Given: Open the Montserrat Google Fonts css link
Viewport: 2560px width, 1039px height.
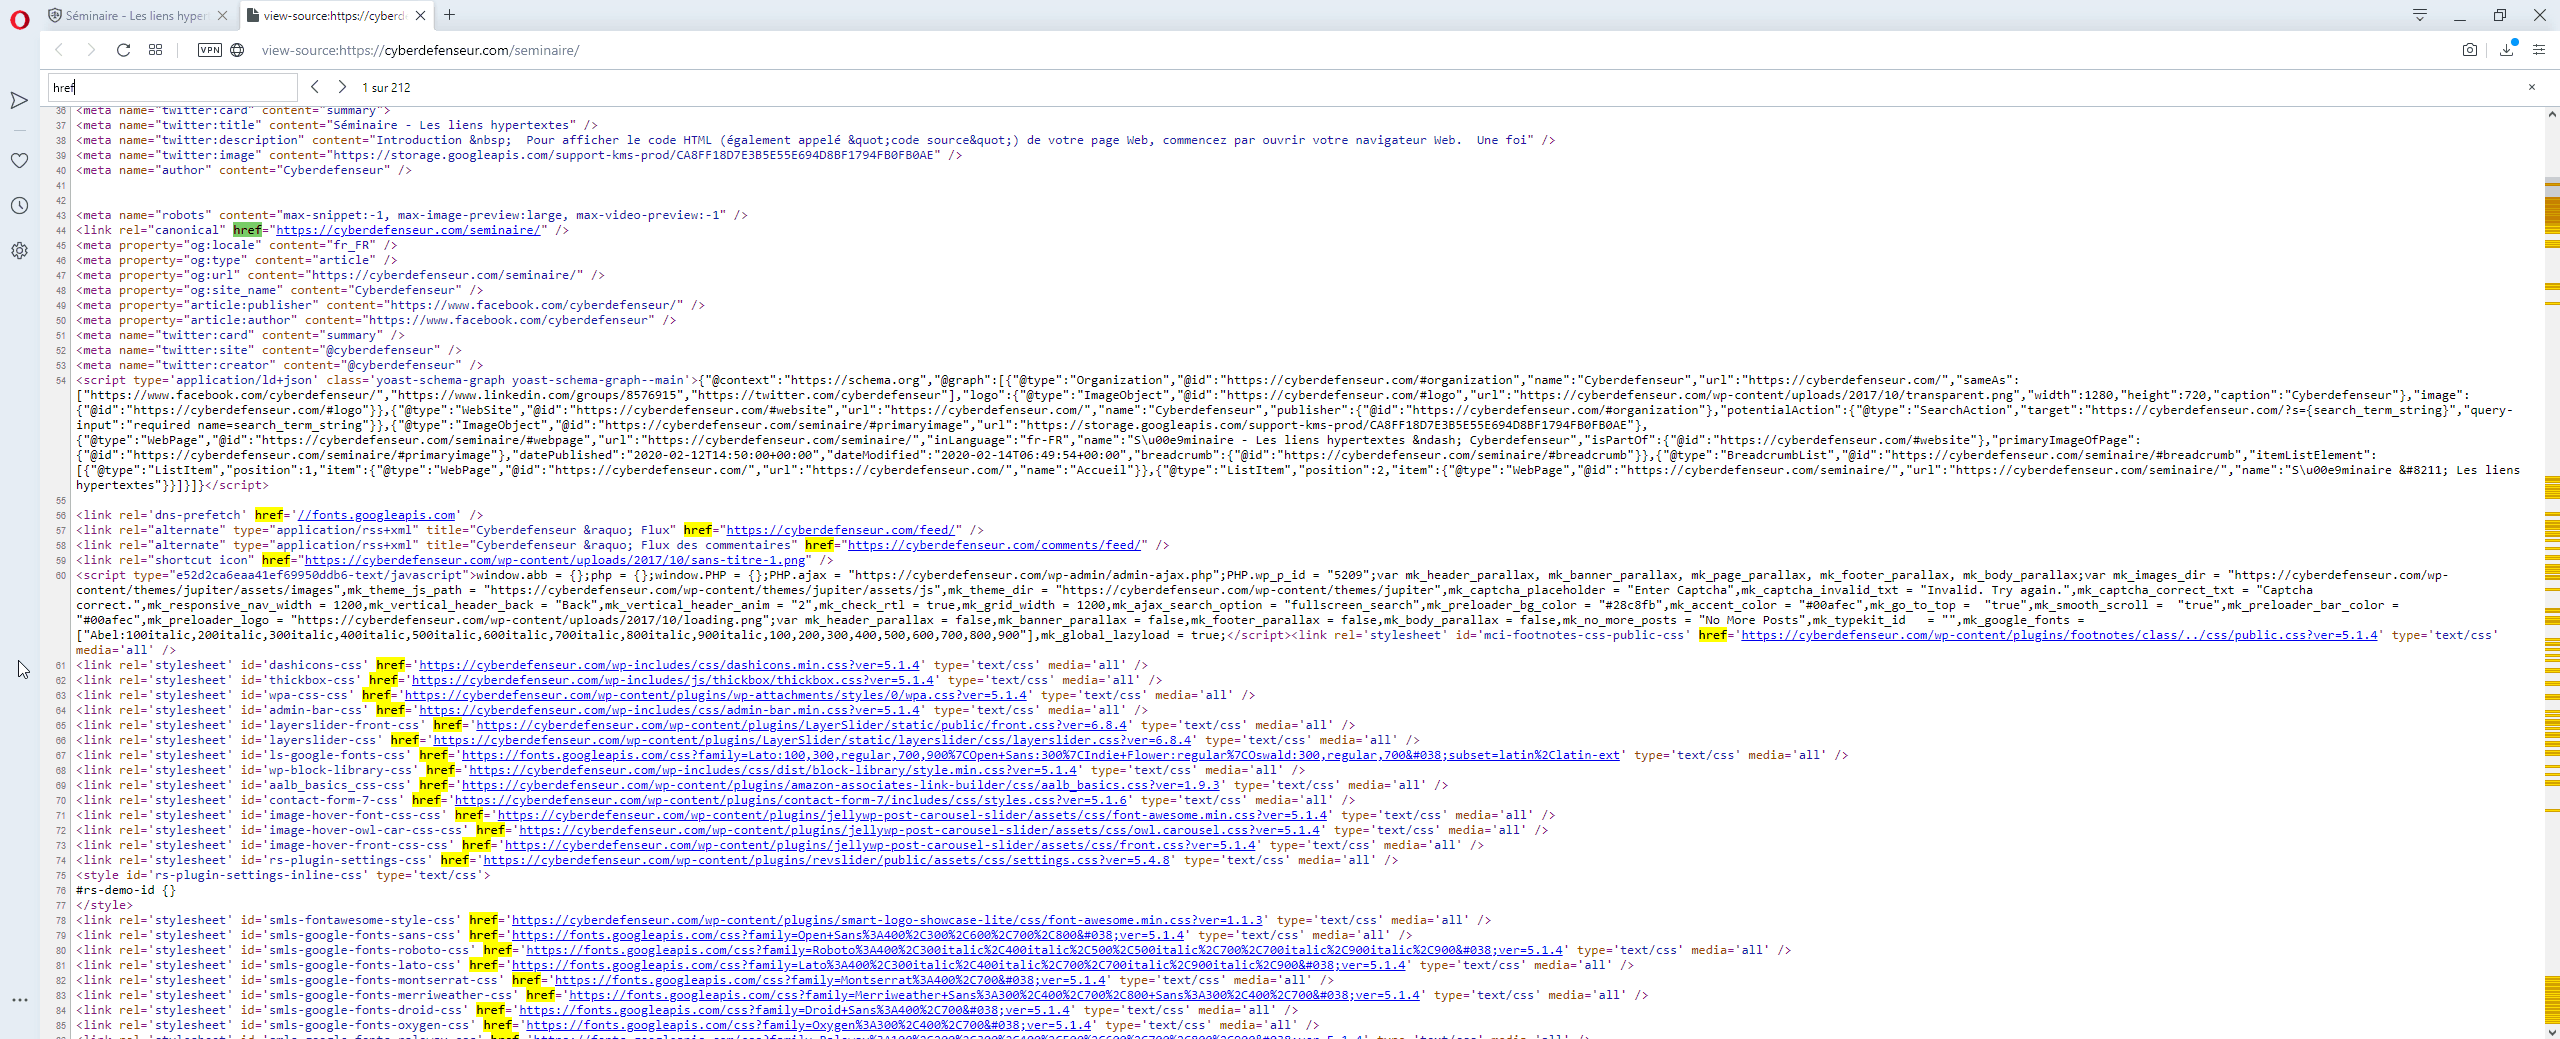Looking at the screenshot, I should point(830,980).
